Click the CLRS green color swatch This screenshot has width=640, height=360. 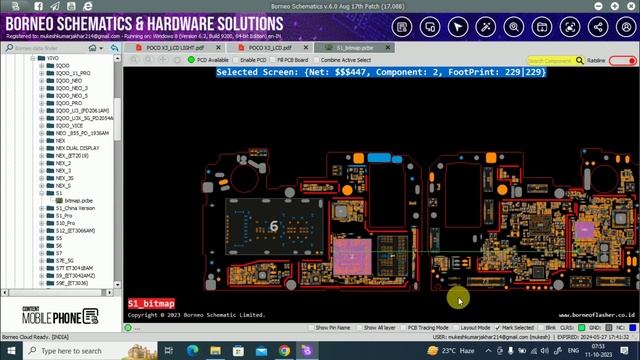(x=582, y=328)
